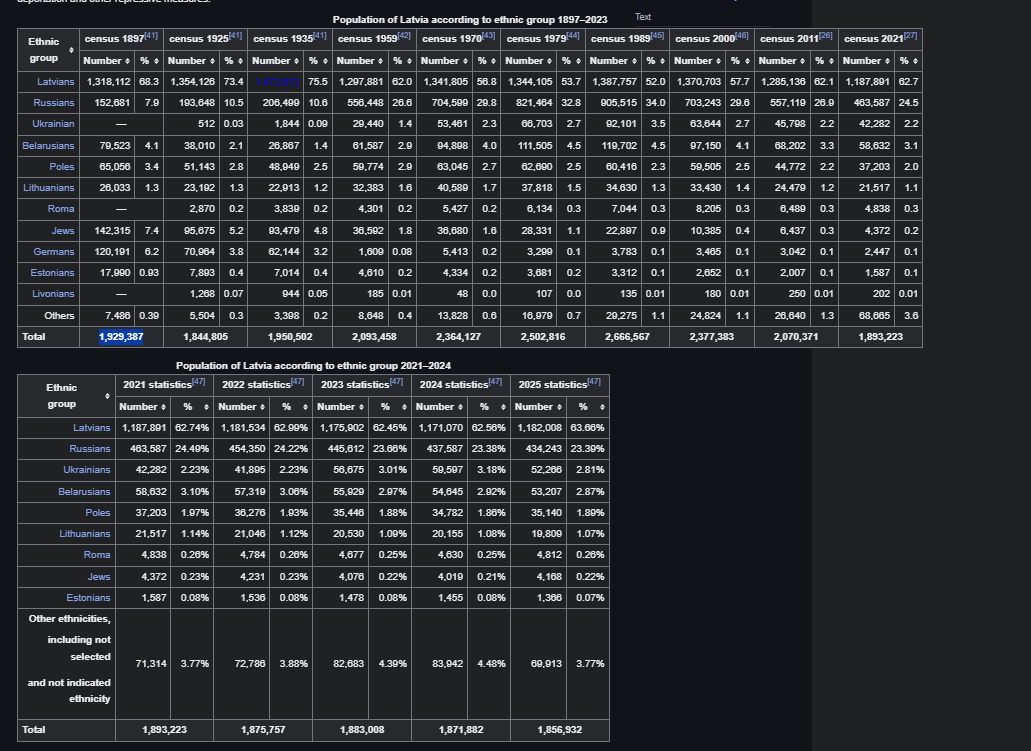Sort by census 1897 % column
1031x751 pixels.
point(149,61)
